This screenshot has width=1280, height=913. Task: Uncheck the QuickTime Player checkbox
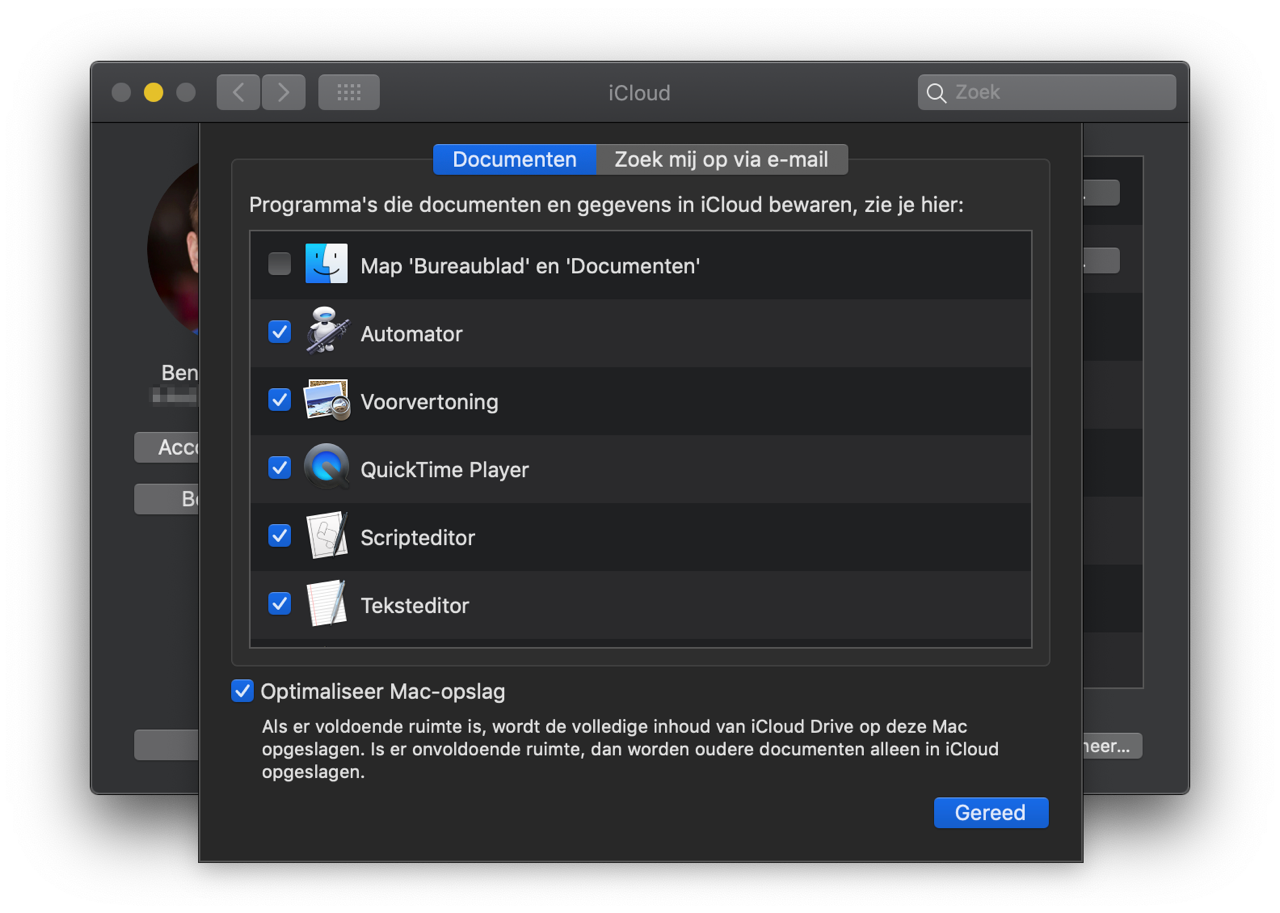click(x=280, y=468)
